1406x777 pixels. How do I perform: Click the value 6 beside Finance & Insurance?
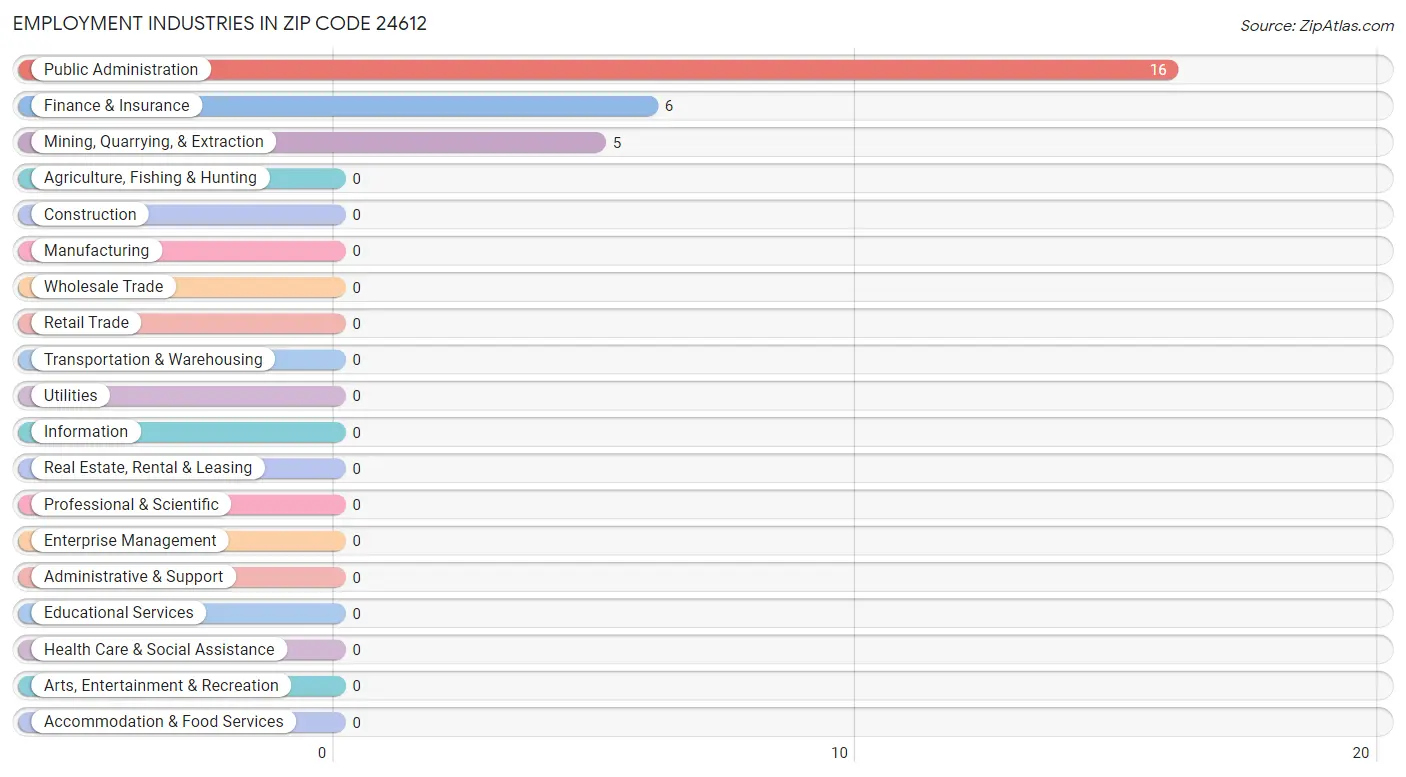click(669, 106)
